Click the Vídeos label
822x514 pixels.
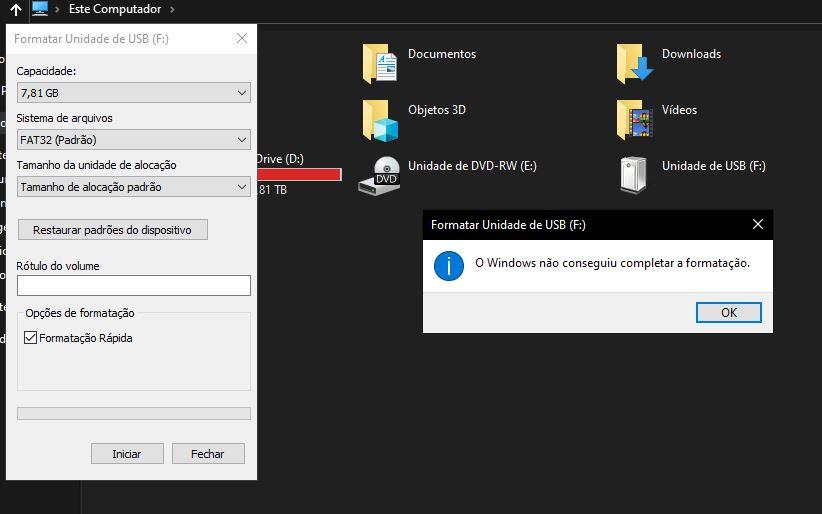click(679, 110)
